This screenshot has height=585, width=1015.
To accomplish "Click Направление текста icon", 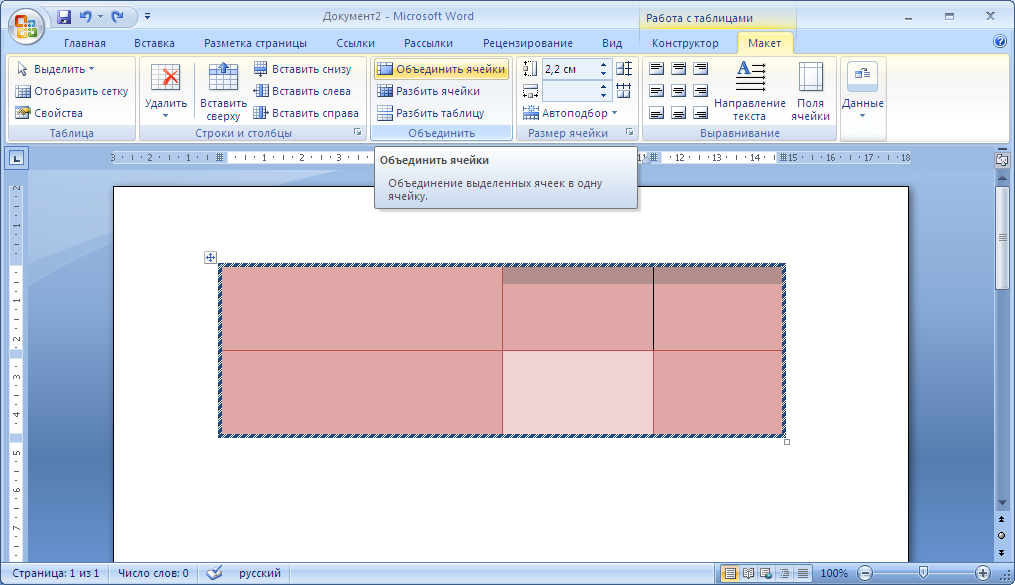I will tap(750, 76).
